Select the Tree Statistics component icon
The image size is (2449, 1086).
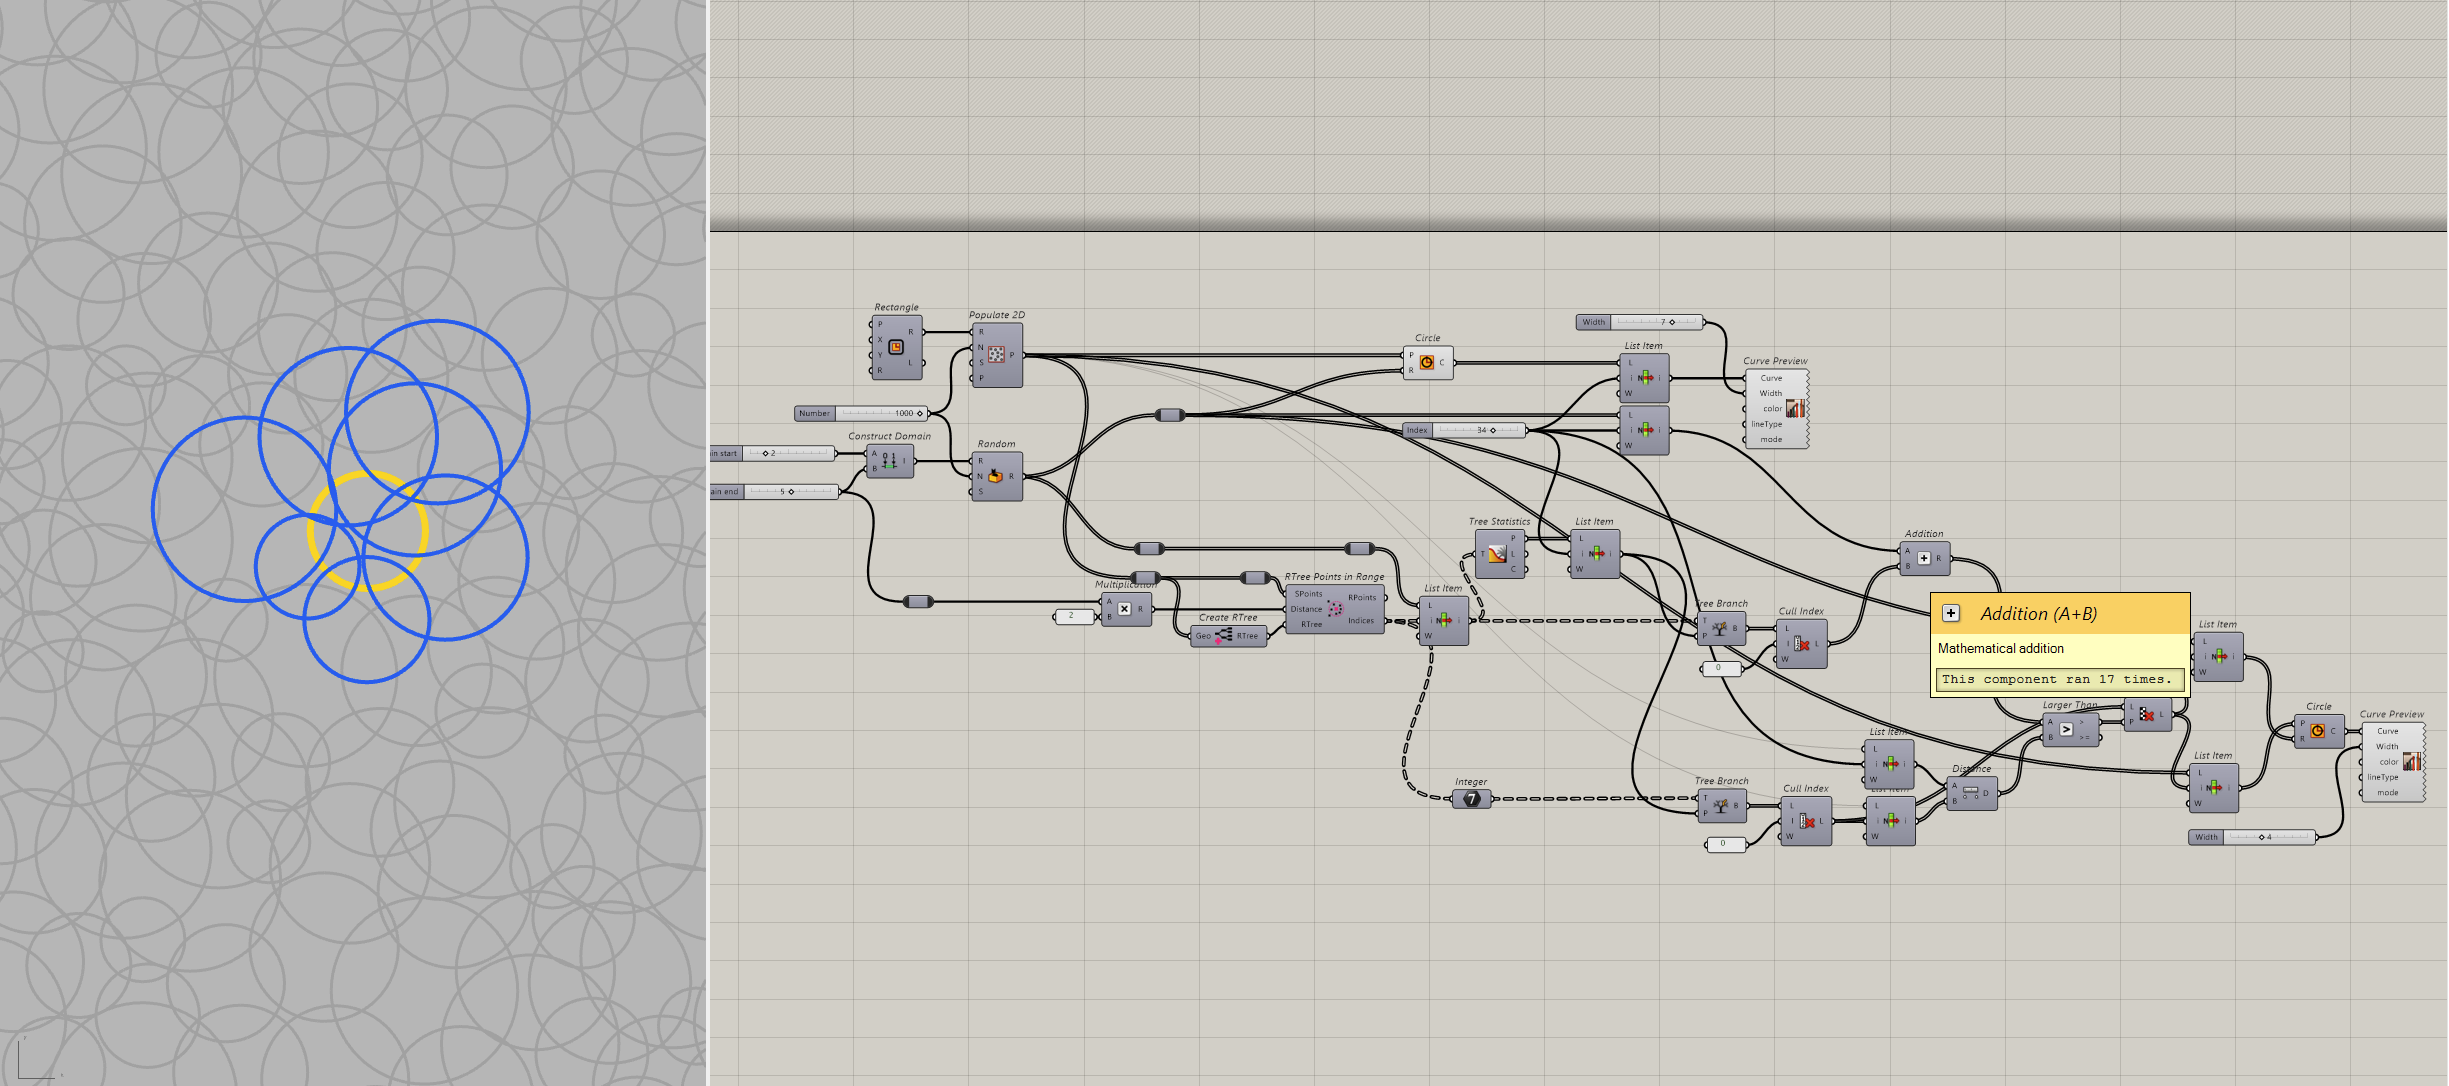pos(1497,554)
